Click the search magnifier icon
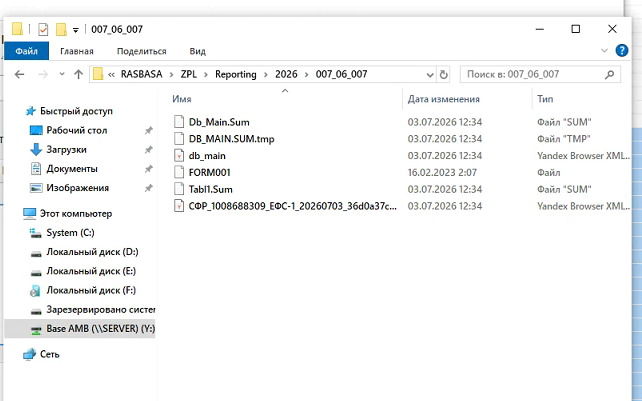Image resolution: width=642 pixels, height=401 pixels. coord(609,75)
